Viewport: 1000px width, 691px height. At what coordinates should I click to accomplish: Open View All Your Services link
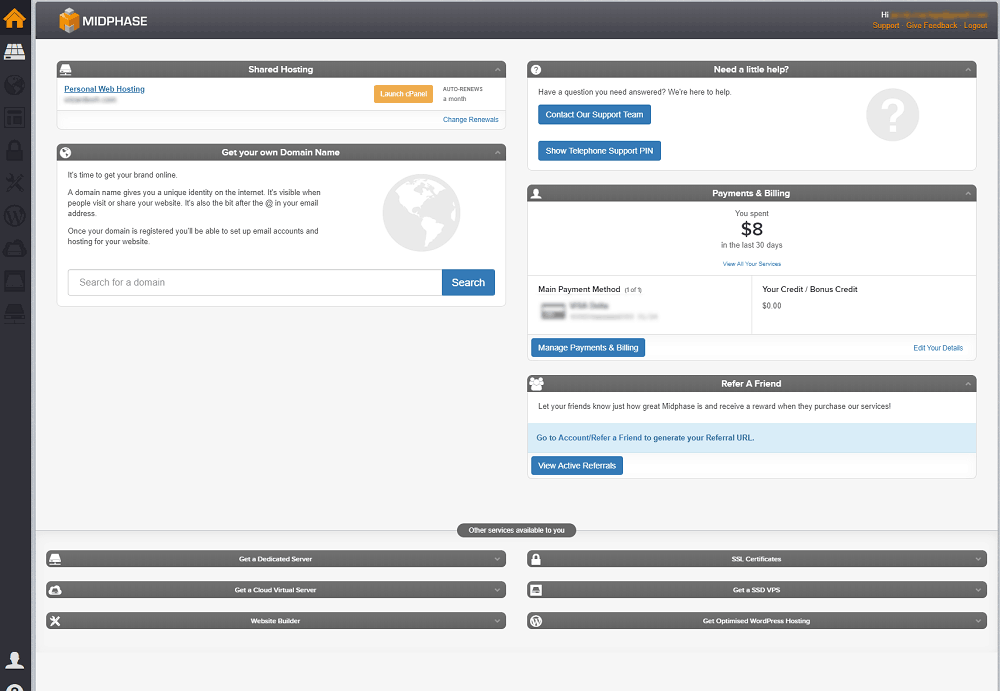(x=751, y=264)
